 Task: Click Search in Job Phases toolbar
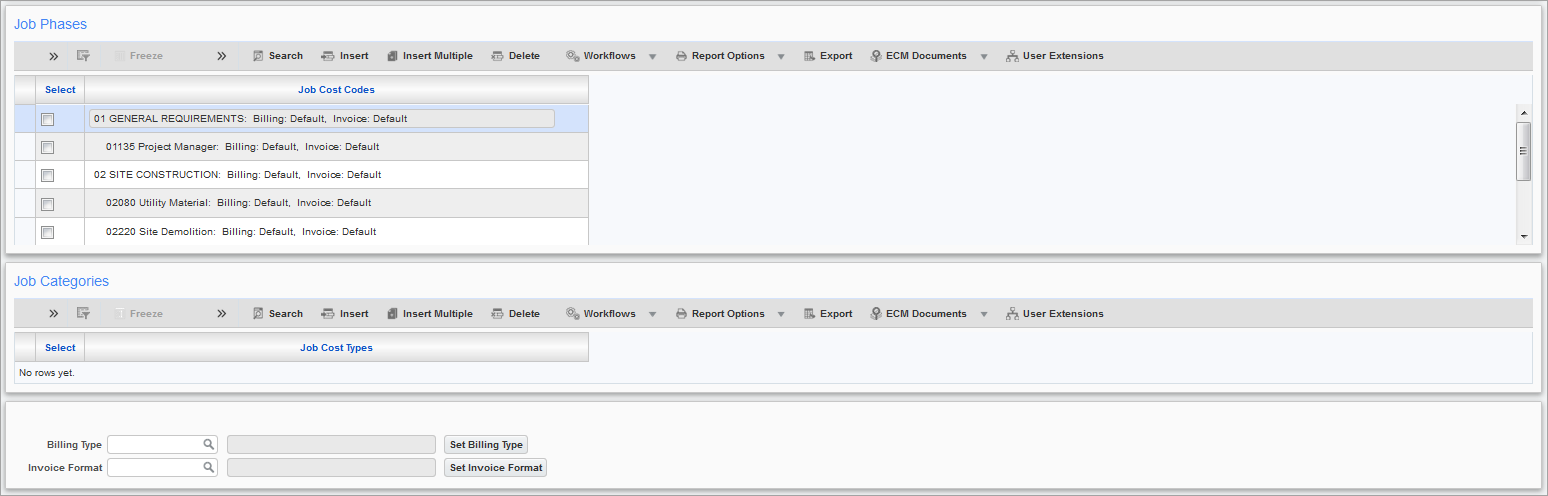pos(277,56)
